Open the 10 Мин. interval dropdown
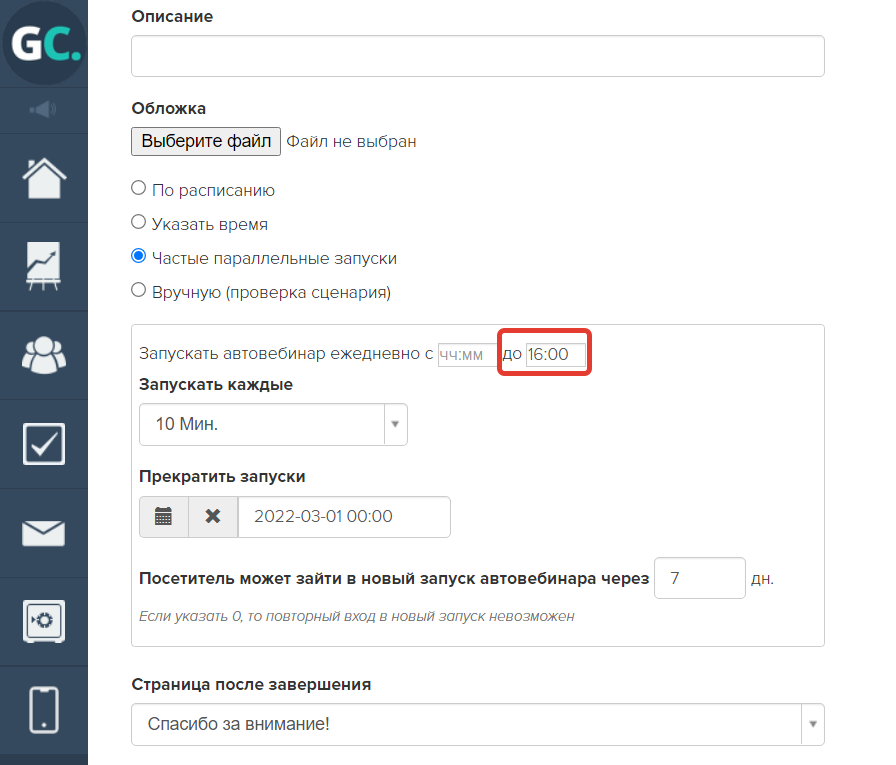This screenshot has width=896, height=765. click(x=273, y=424)
